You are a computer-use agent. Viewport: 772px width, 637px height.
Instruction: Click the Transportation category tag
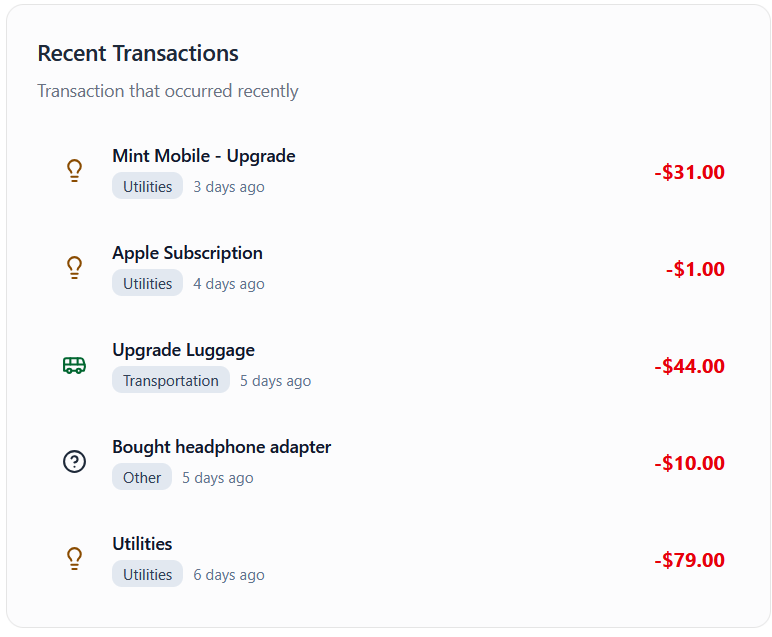pyautogui.click(x=170, y=380)
